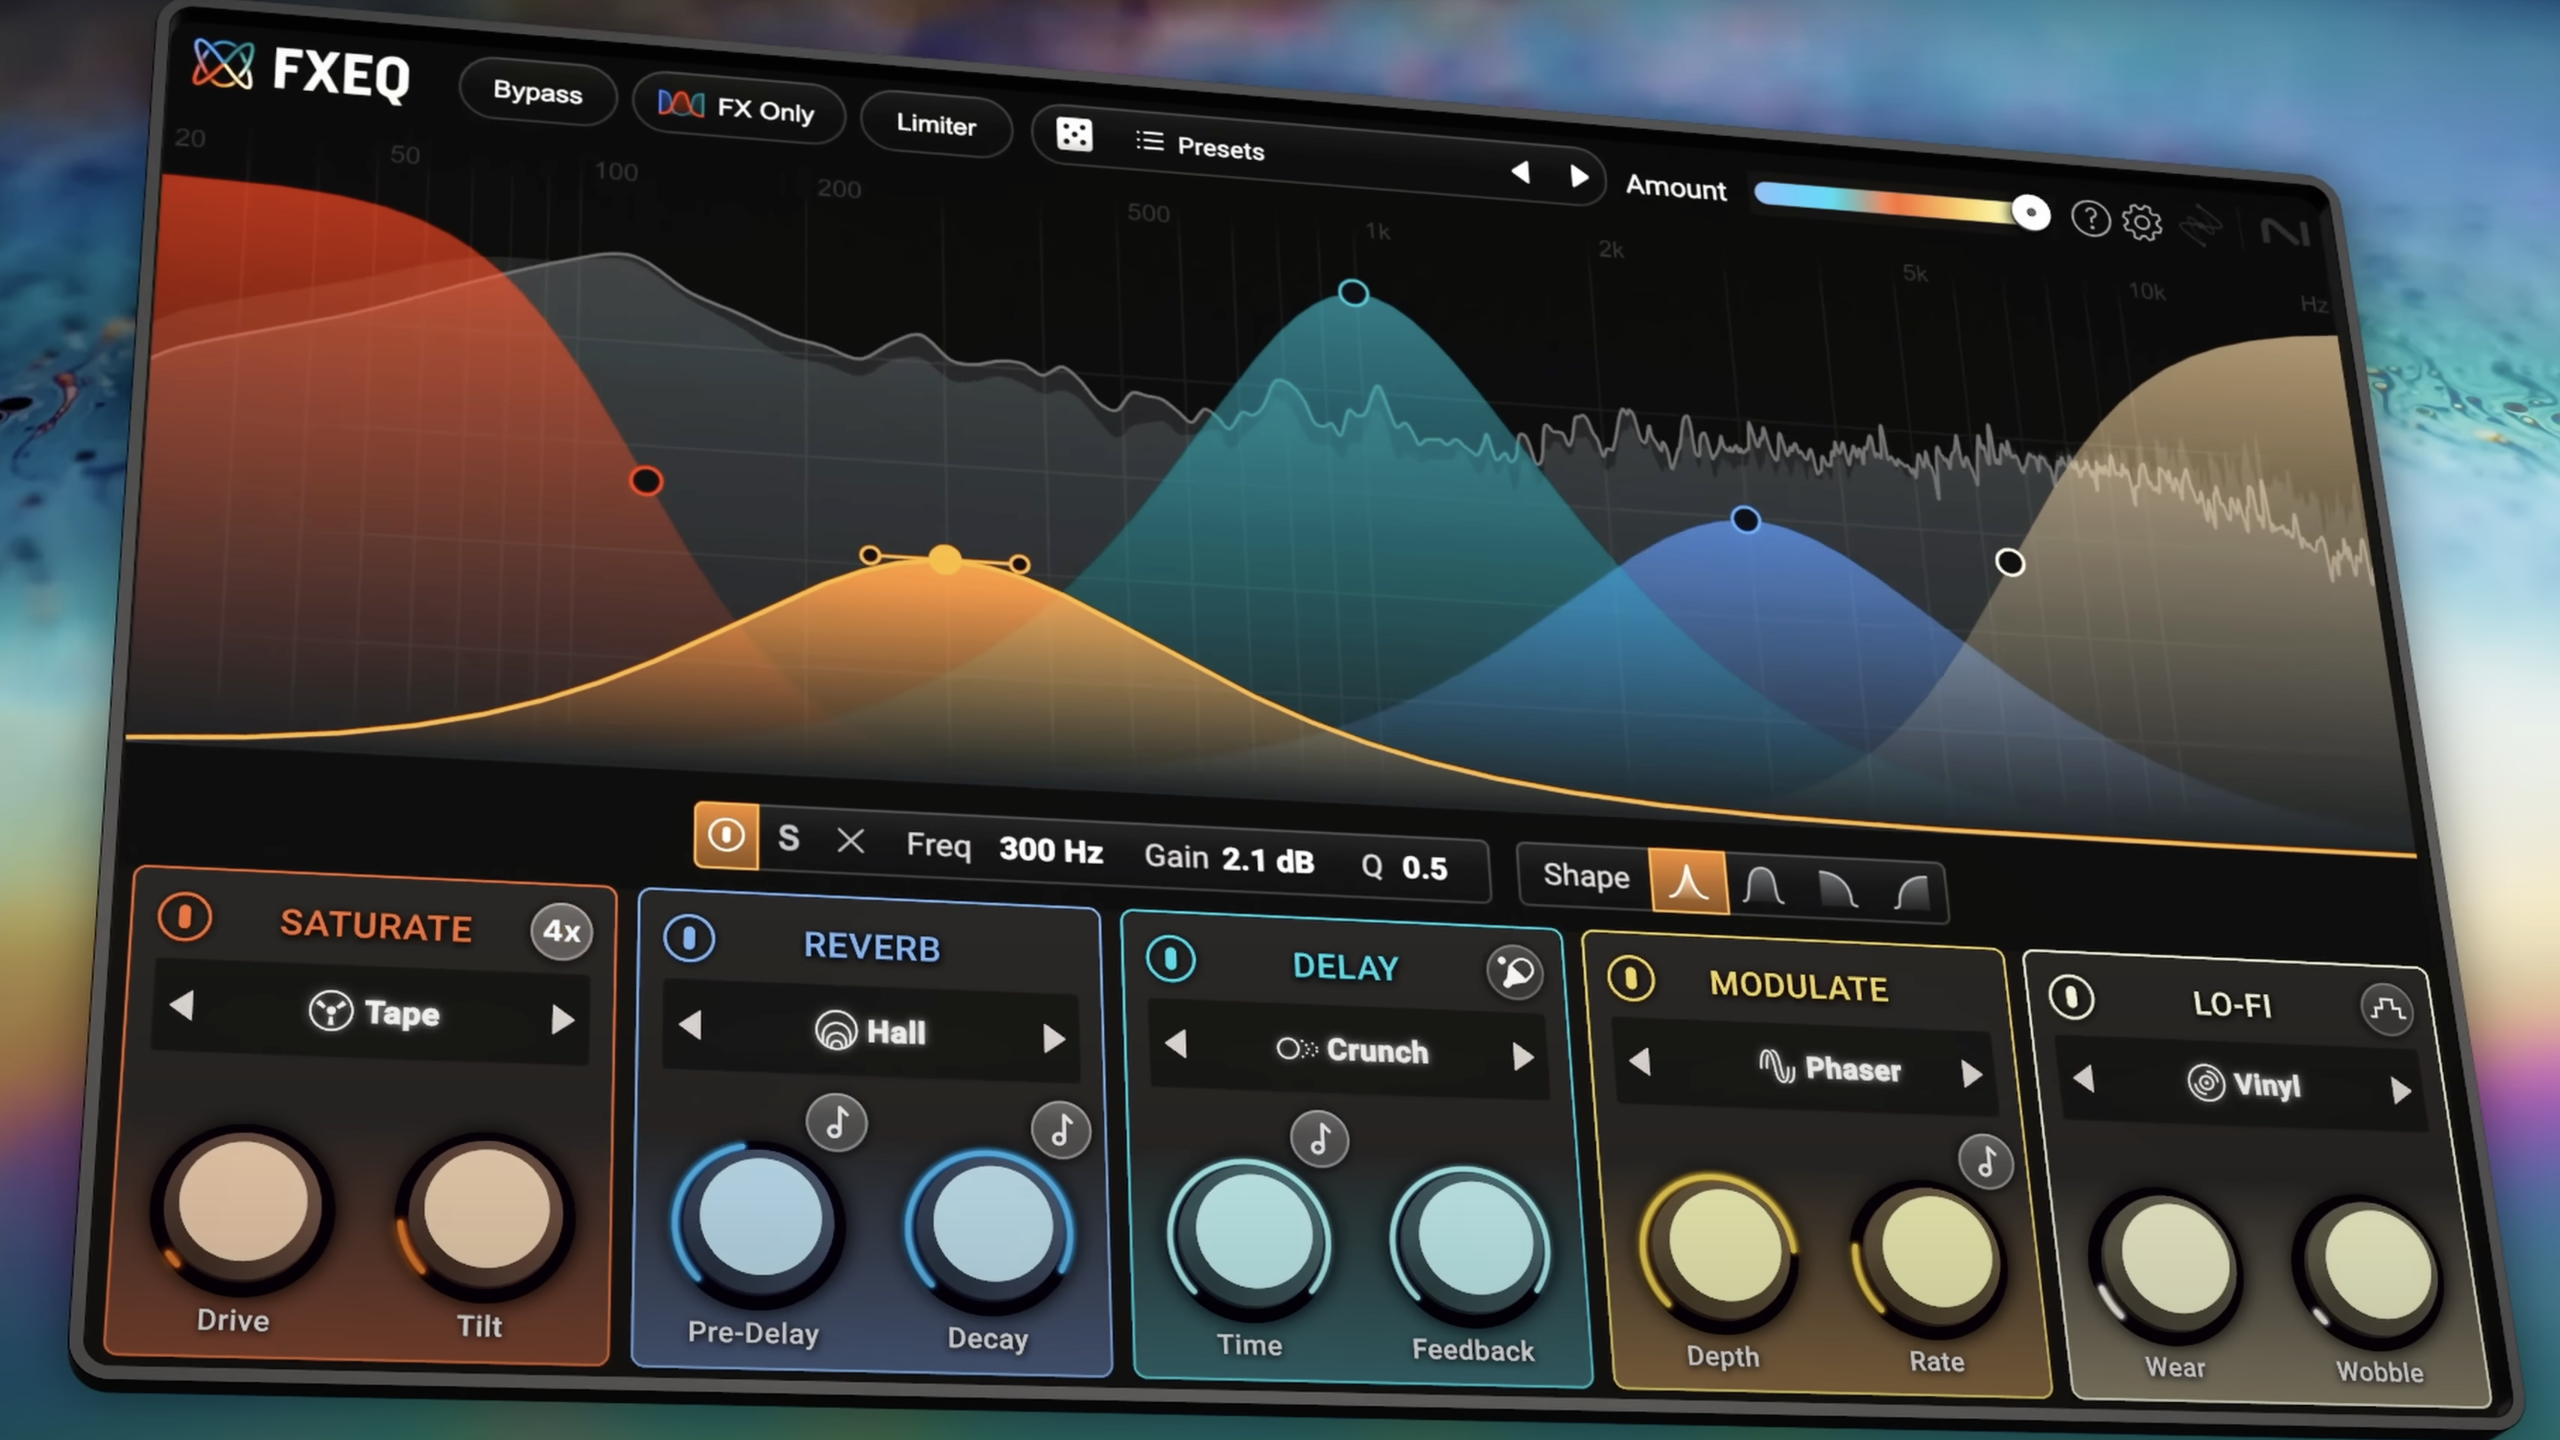
Task: Click the 4x oversampling button
Action: 561,932
